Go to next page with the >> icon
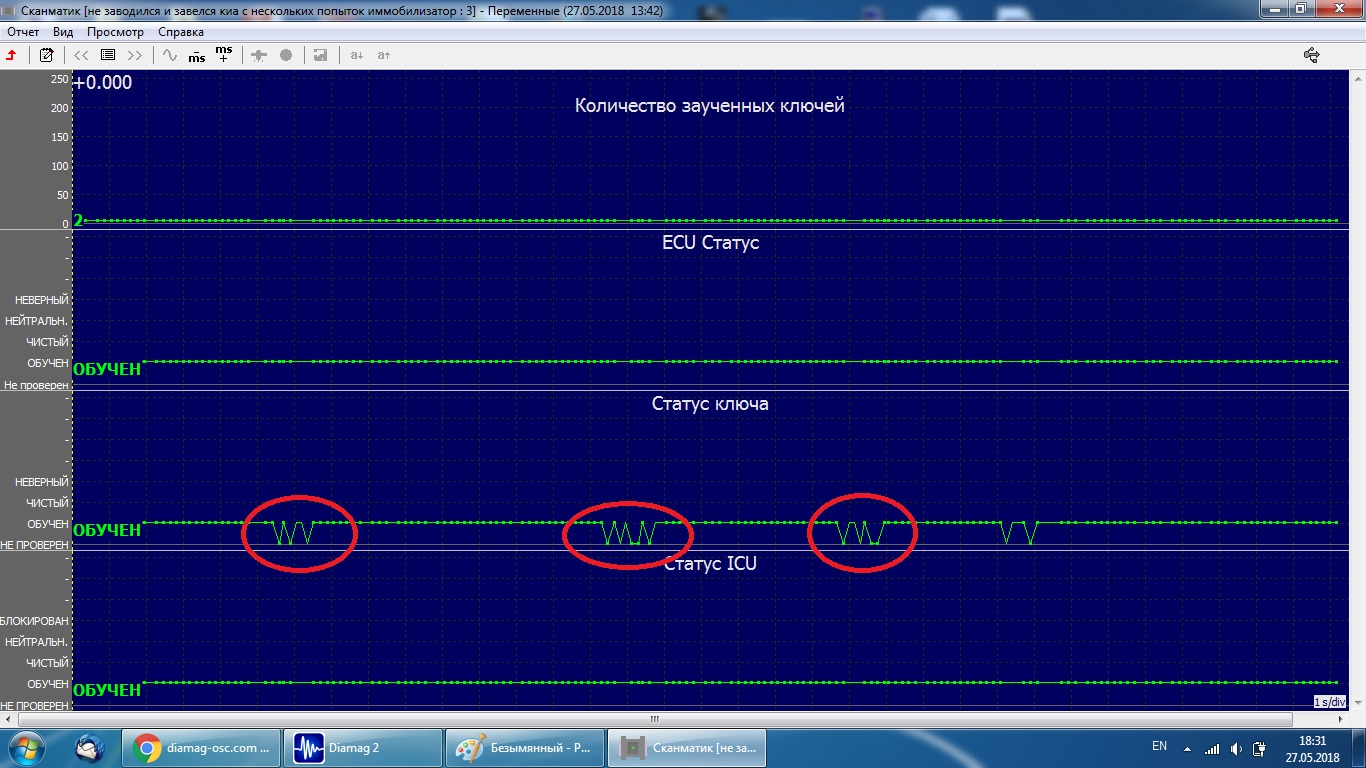Viewport: 1366px width, 768px height. tap(134, 55)
